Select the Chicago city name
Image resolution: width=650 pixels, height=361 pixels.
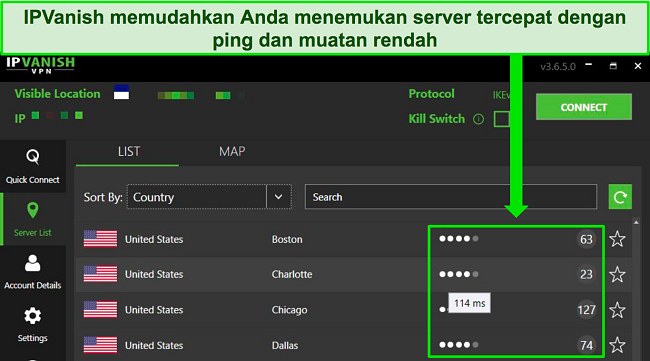[289, 310]
